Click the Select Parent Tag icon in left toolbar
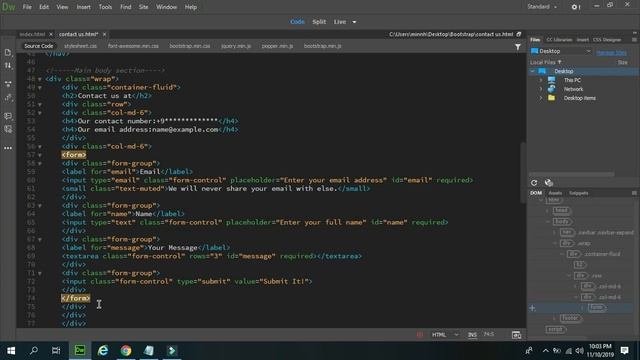This screenshot has width=640, height=360. click(x=8, y=98)
